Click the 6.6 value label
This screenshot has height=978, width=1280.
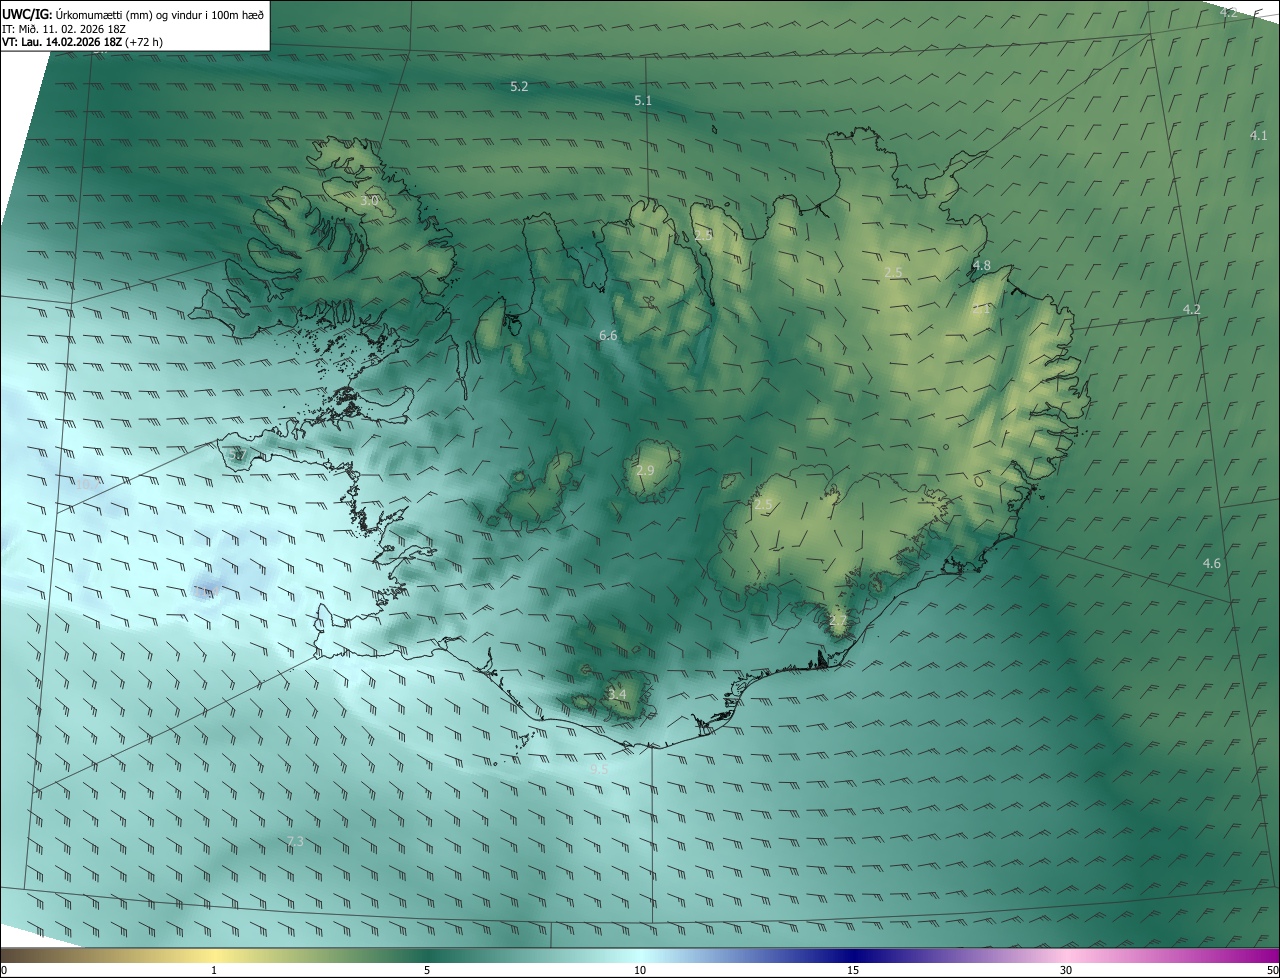(608, 336)
